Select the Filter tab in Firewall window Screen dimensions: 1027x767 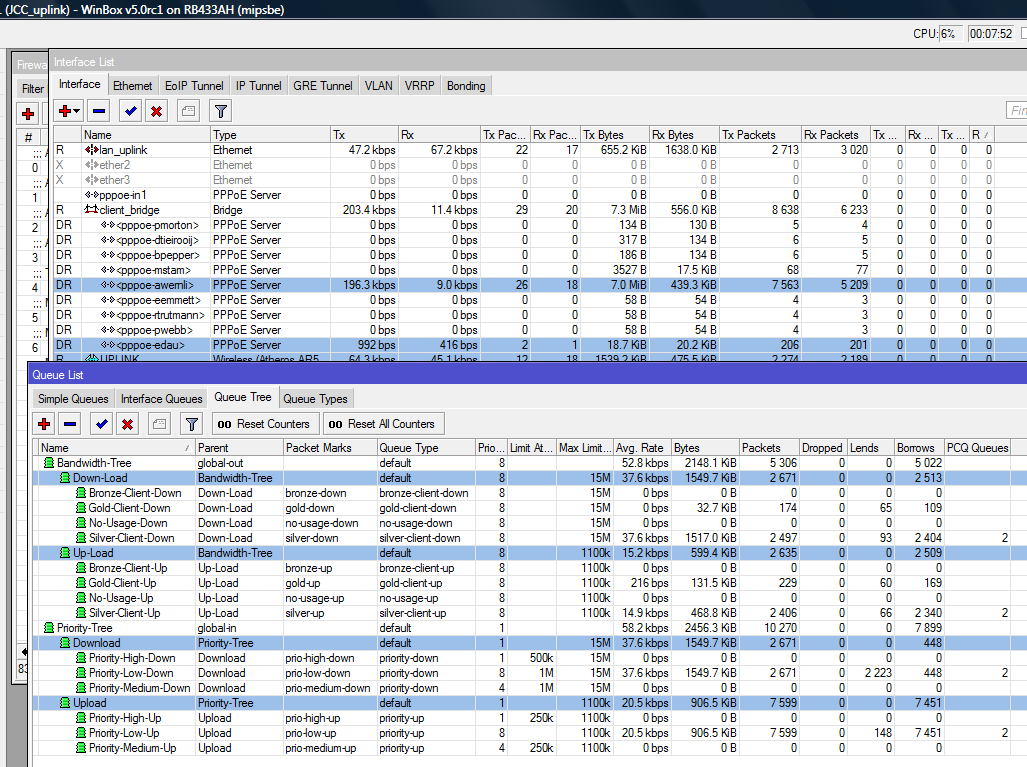click(33, 88)
